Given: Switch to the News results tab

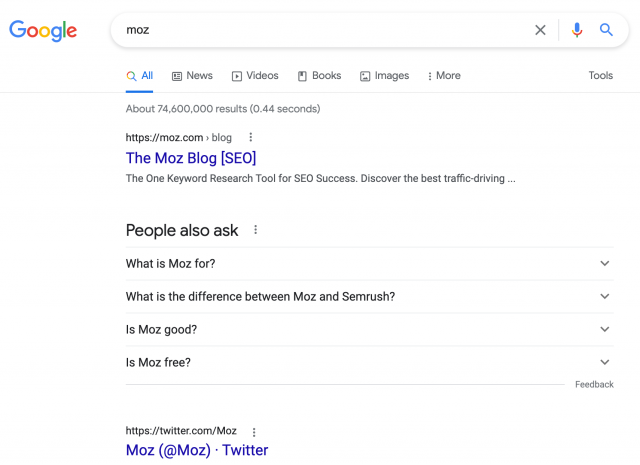Looking at the screenshot, I should 192,76.
